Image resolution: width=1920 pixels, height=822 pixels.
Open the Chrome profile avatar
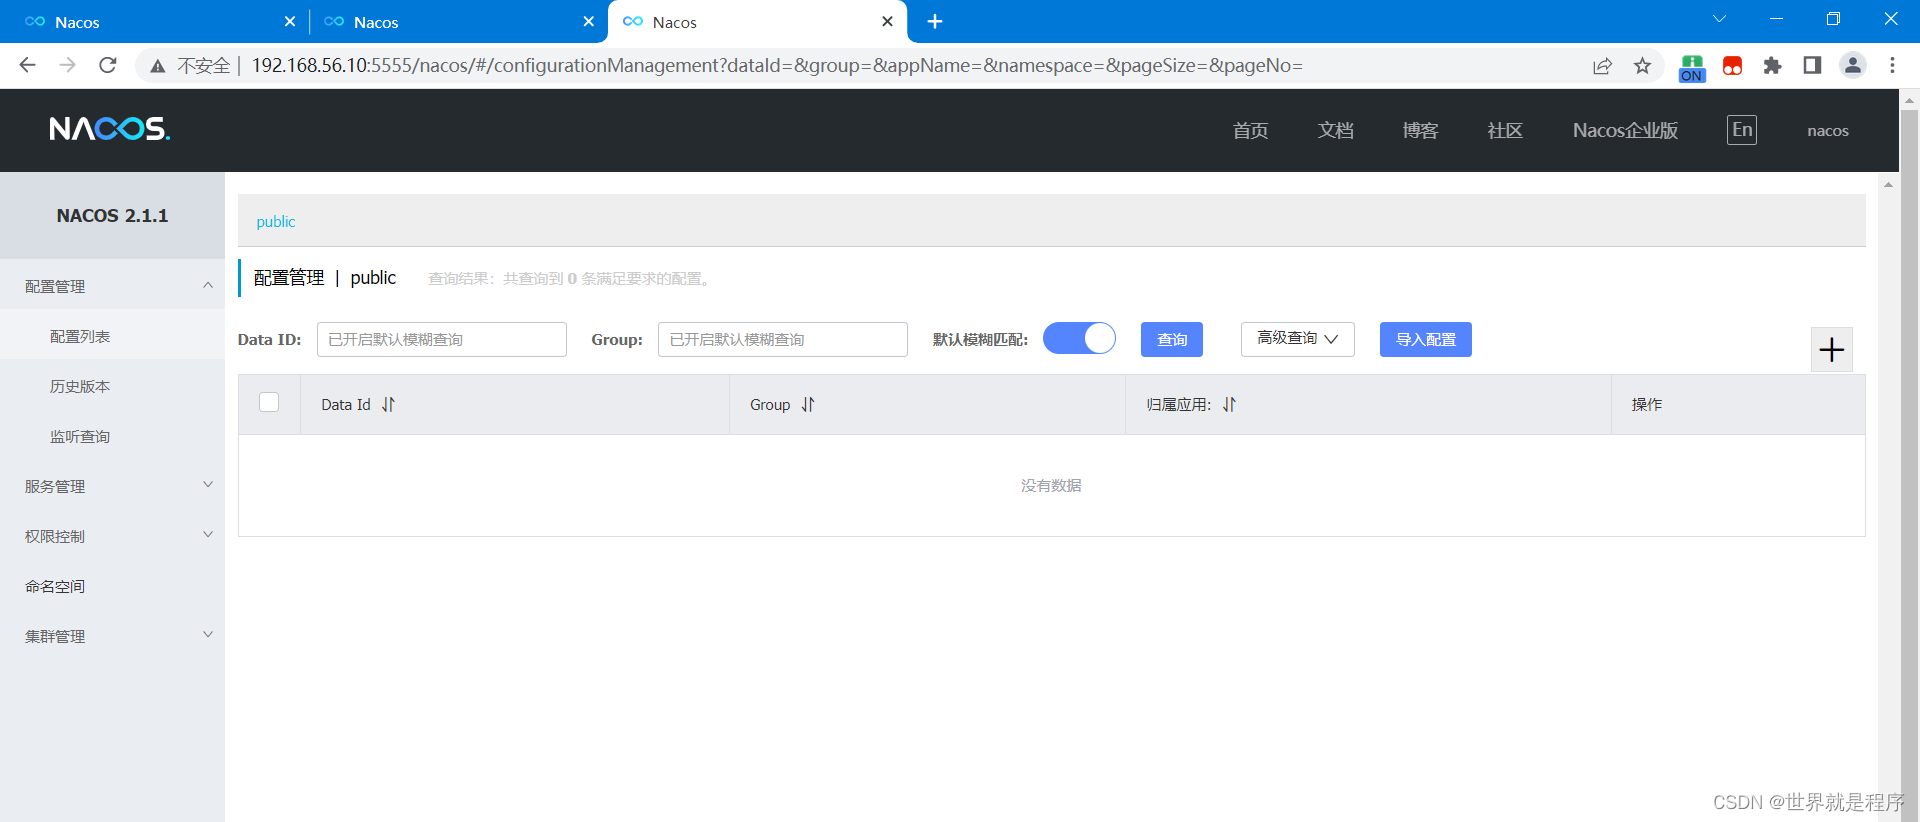pyautogui.click(x=1852, y=65)
